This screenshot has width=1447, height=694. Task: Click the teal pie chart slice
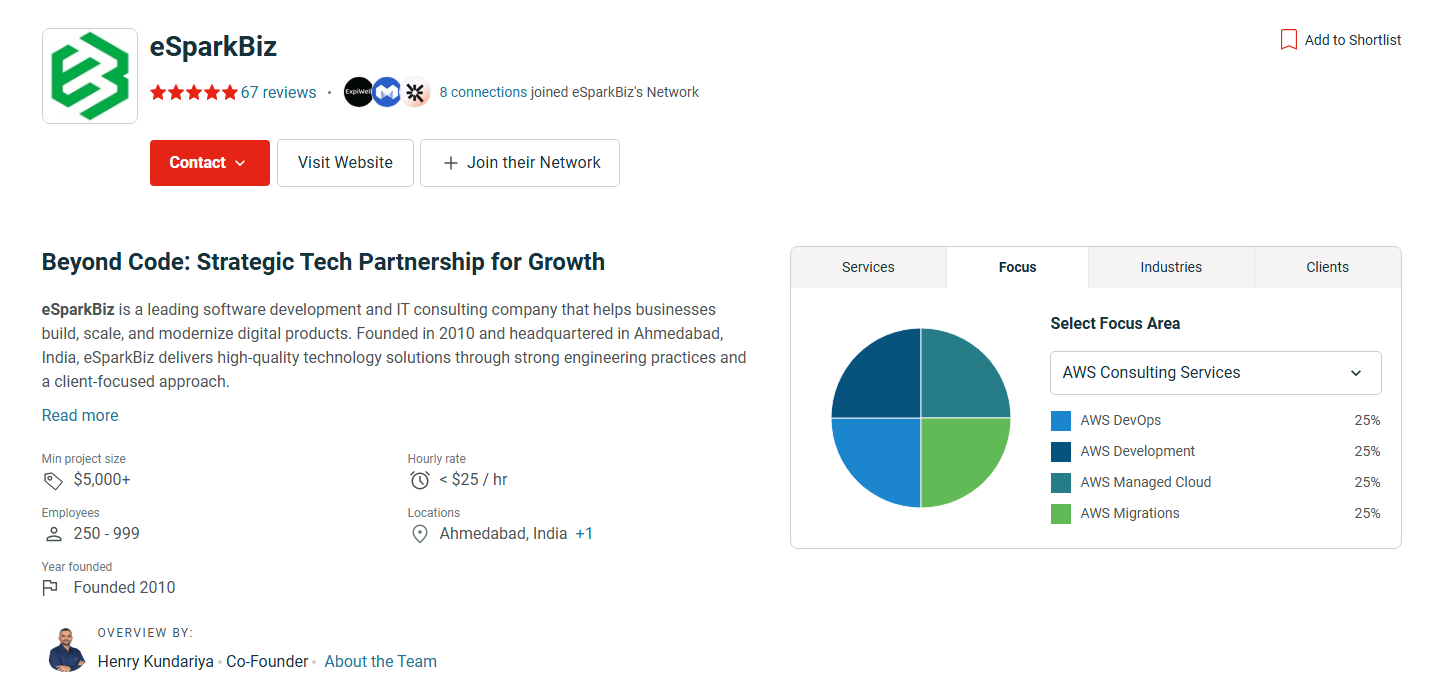click(x=958, y=381)
